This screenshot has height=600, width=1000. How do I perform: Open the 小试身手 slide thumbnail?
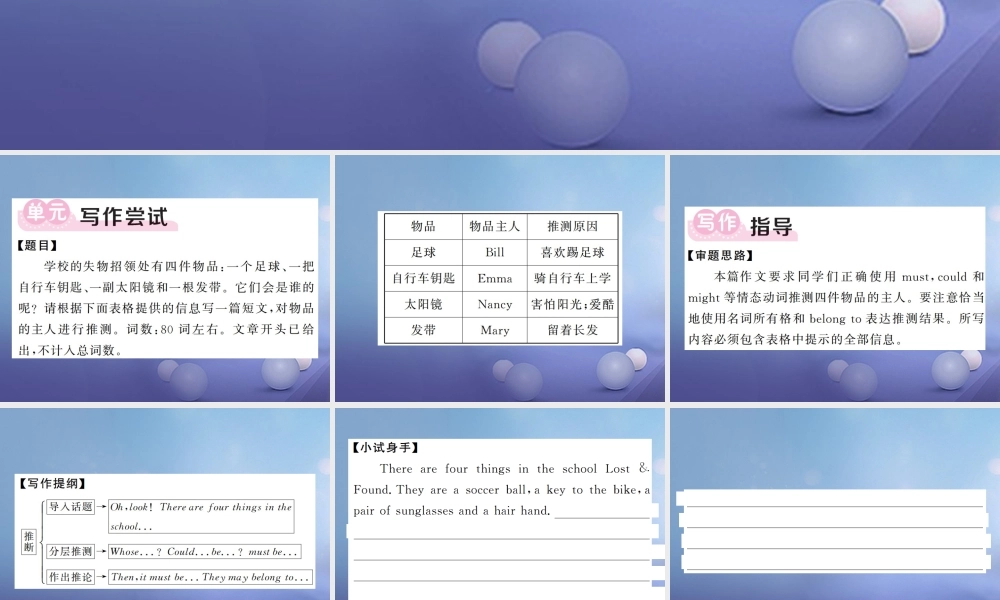pyautogui.click(x=500, y=504)
